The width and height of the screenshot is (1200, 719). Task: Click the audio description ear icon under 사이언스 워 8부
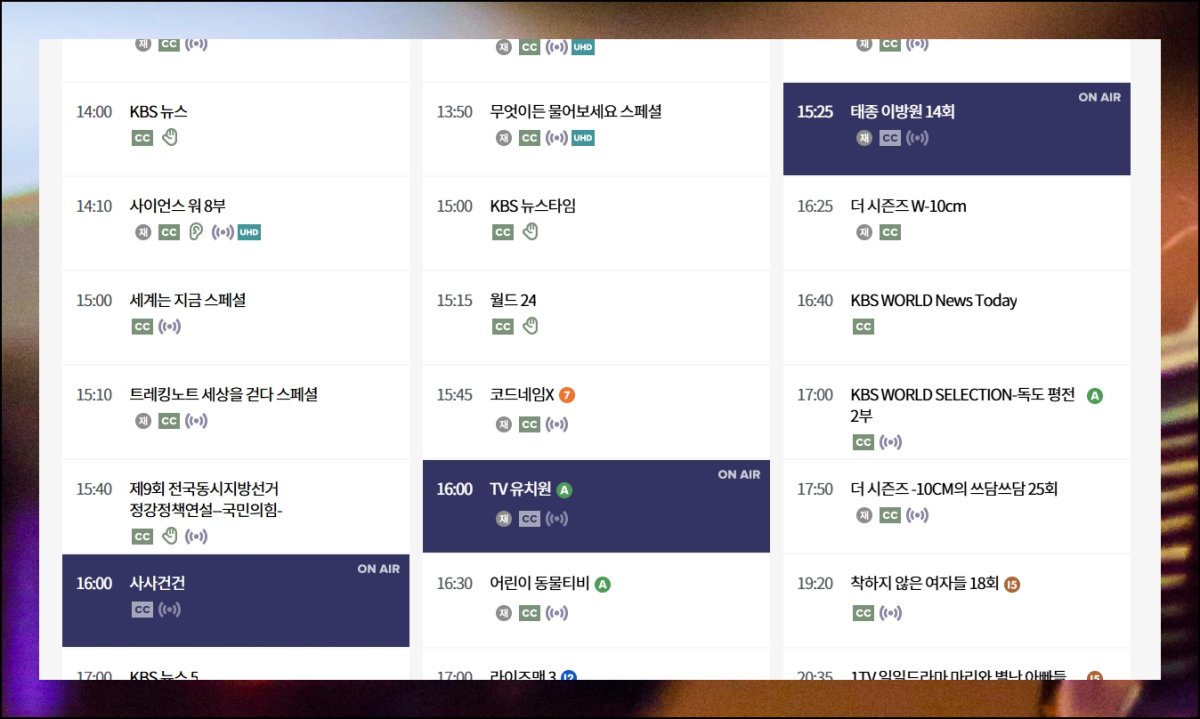[195, 232]
